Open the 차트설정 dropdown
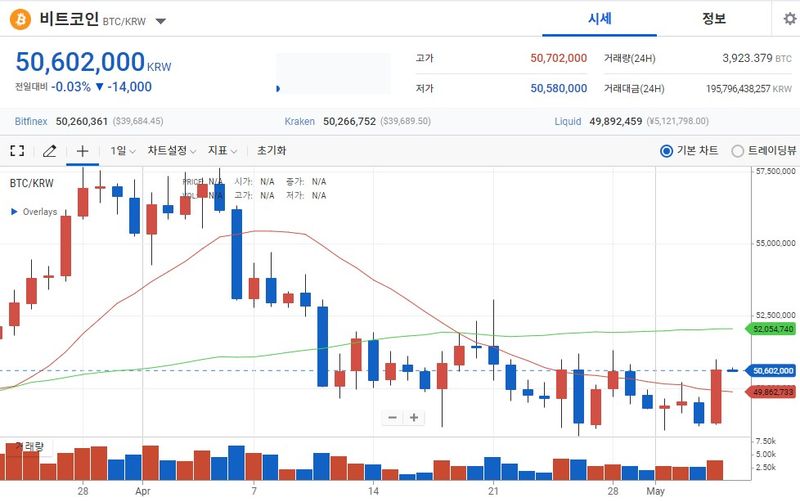Screen dimensions: 800x501 click(x=172, y=151)
